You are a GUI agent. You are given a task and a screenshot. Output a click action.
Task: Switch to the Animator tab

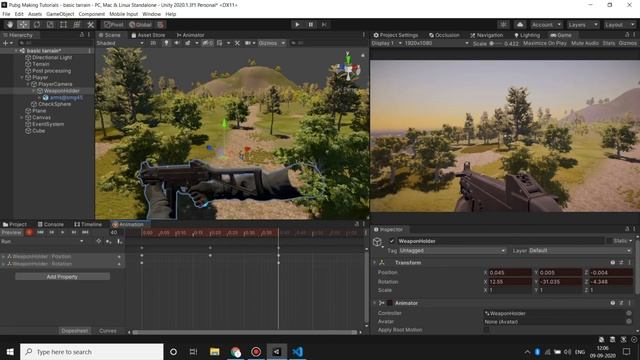[x=190, y=35]
